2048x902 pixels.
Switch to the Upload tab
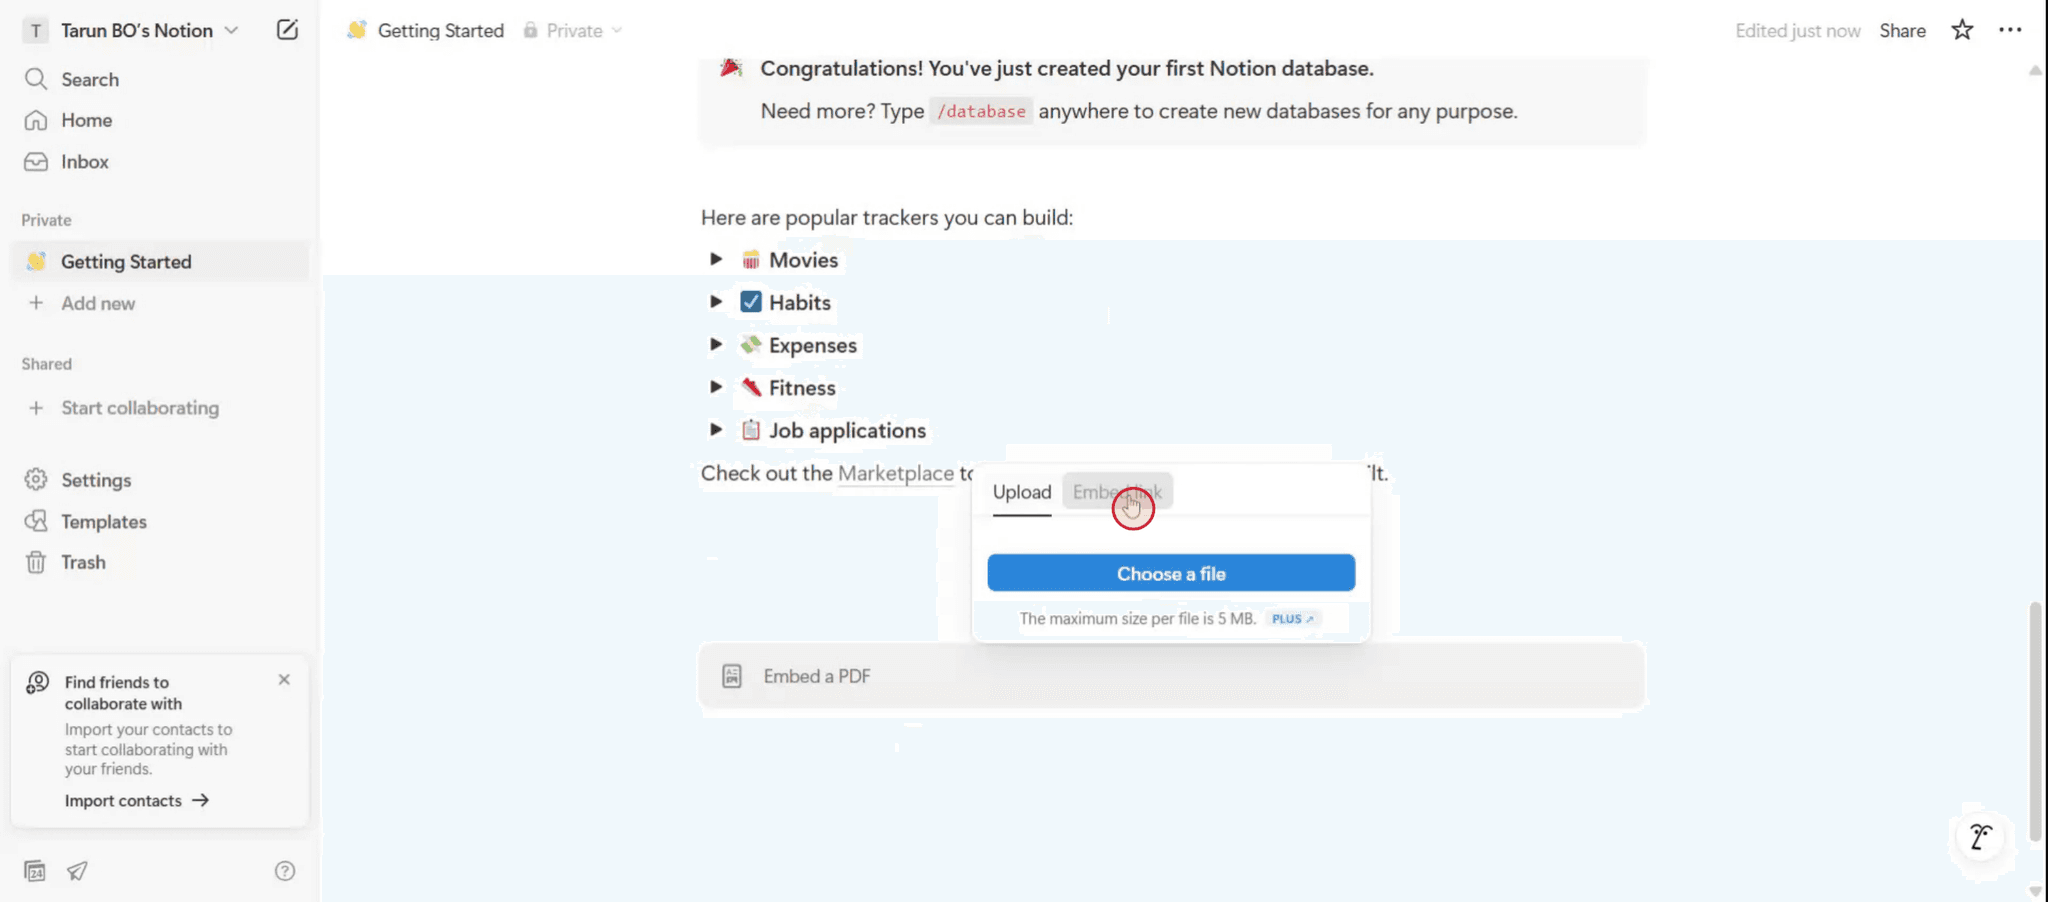pyautogui.click(x=1021, y=492)
